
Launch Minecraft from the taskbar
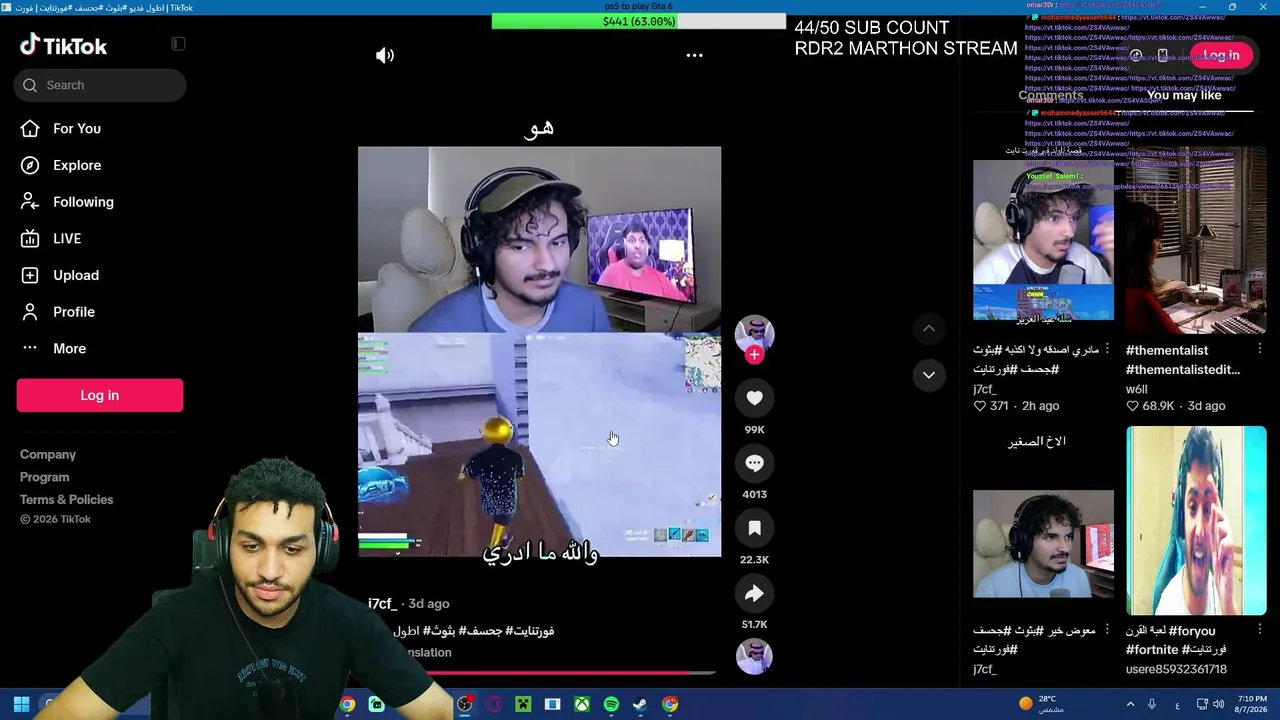(523, 704)
